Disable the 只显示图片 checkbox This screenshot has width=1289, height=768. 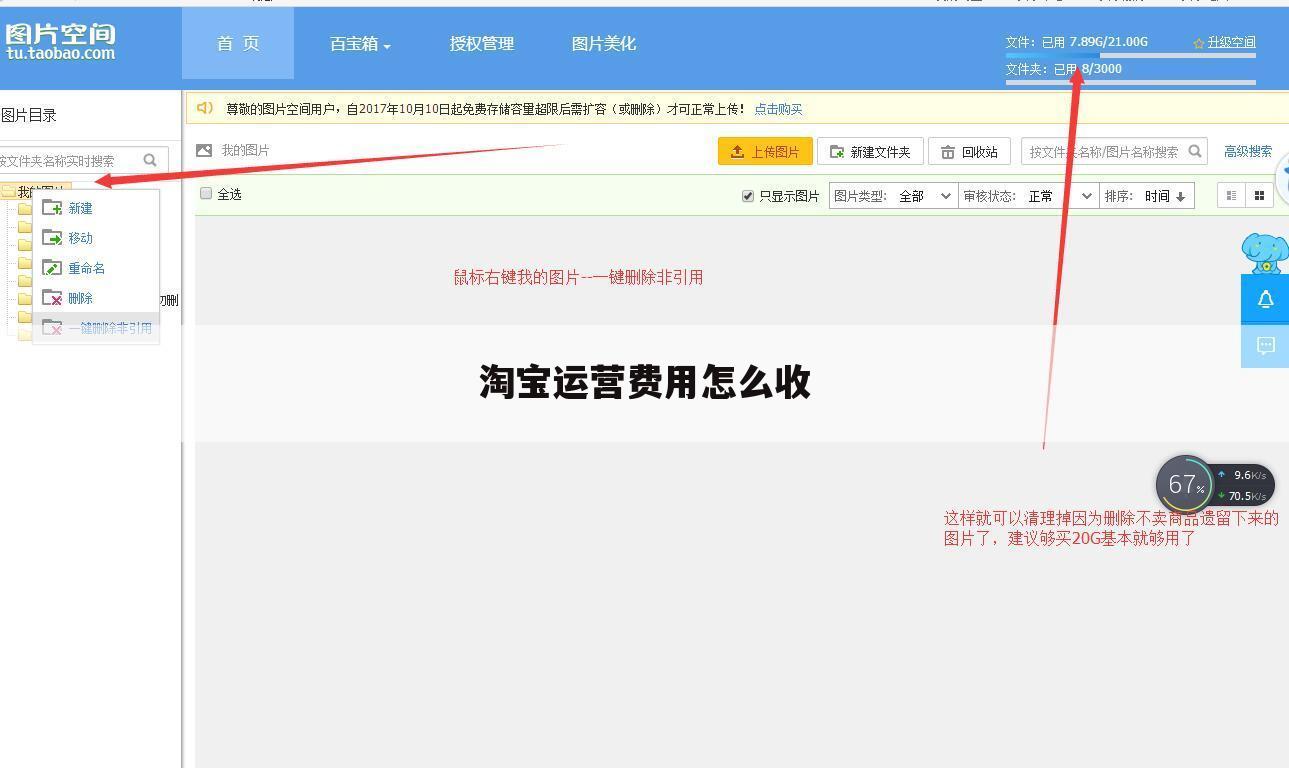[x=748, y=195]
